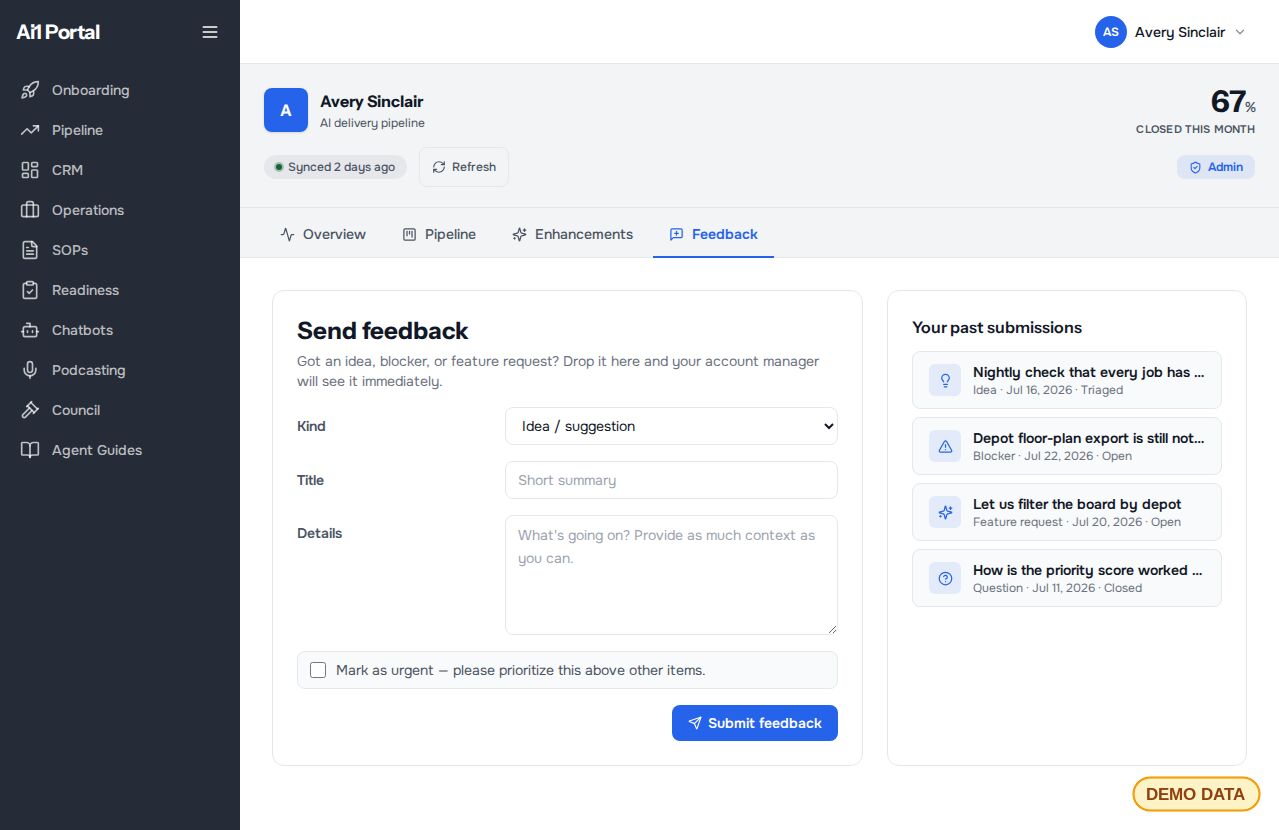
Task: Navigate to Council in sidebar
Action: click(120, 410)
